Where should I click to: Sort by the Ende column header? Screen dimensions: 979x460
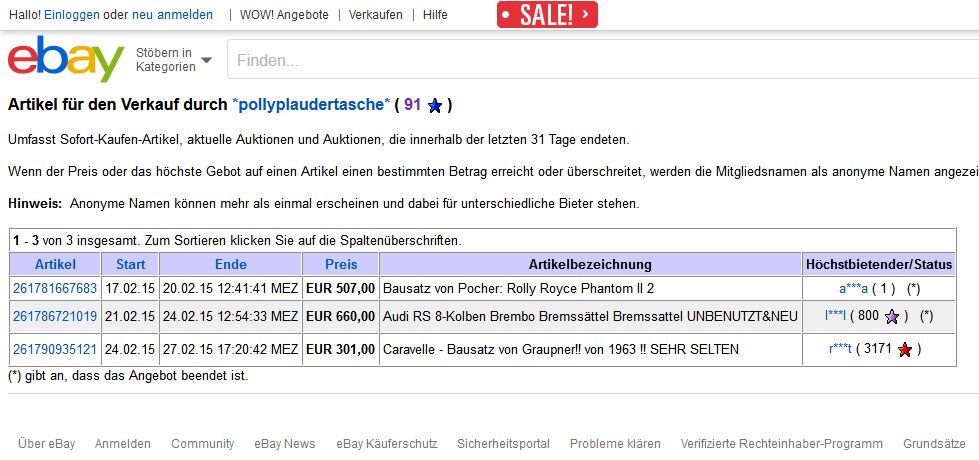tap(231, 265)
